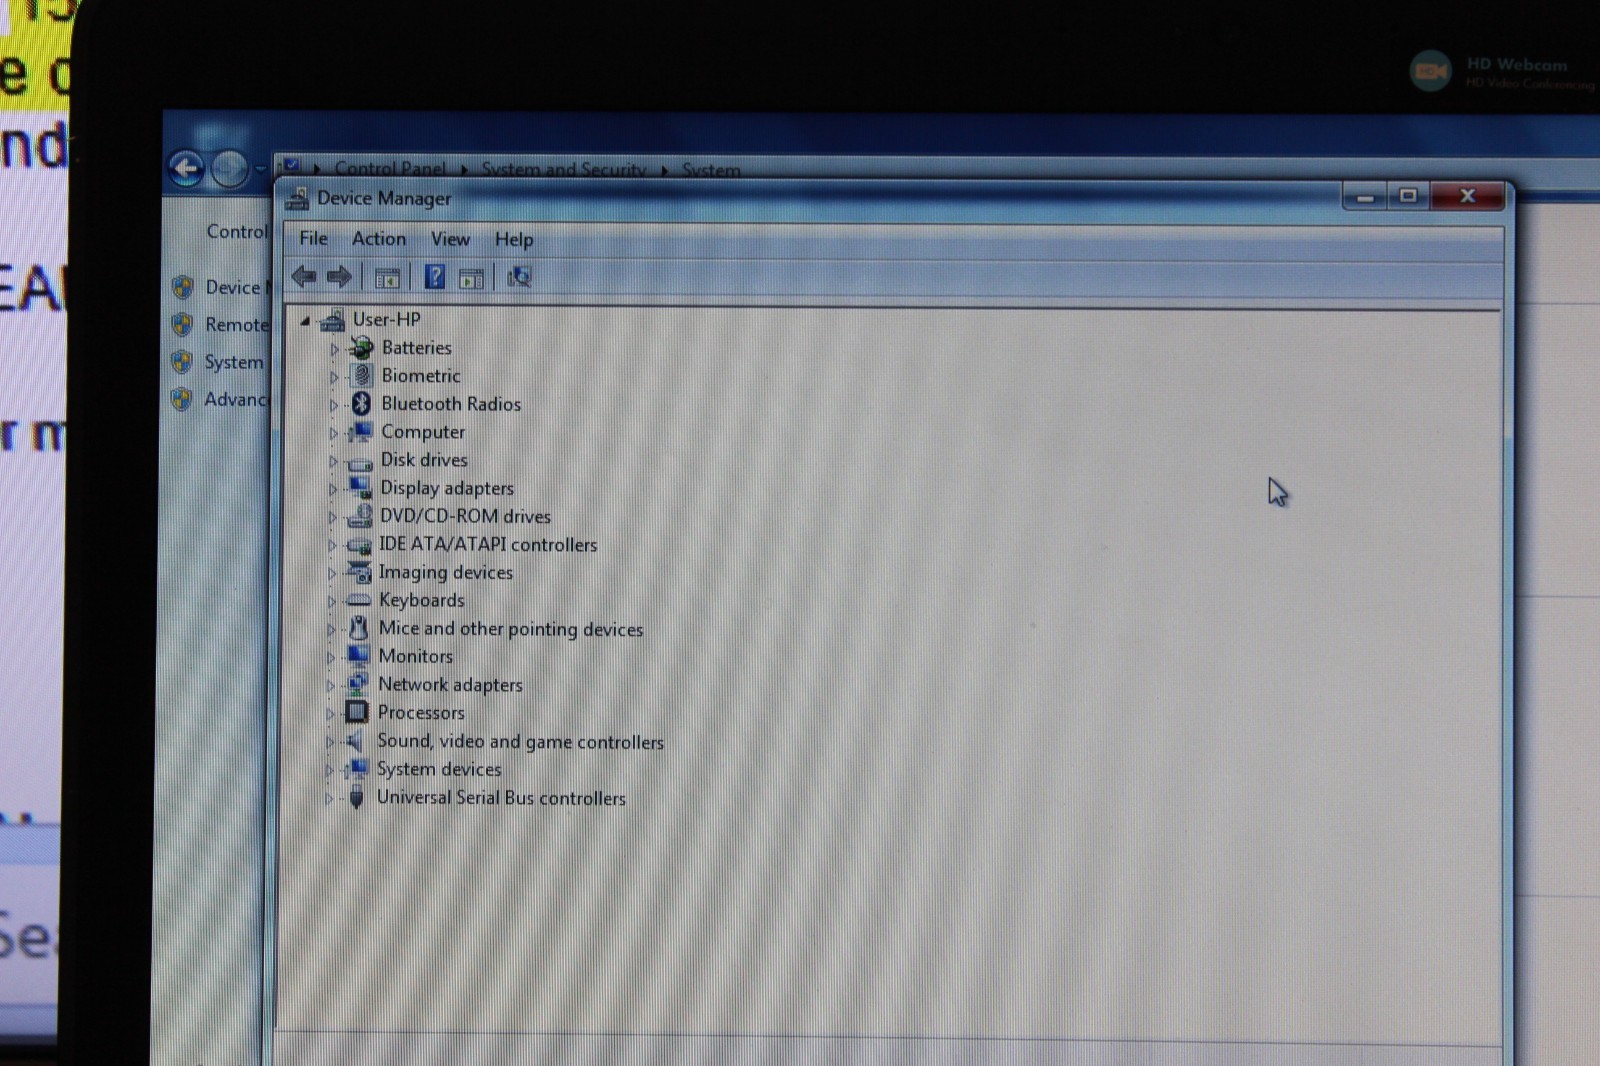Select the DVD/CD-ROM drives label
The width and height of the screenshot is (1600, 1066).
point(465,516)
